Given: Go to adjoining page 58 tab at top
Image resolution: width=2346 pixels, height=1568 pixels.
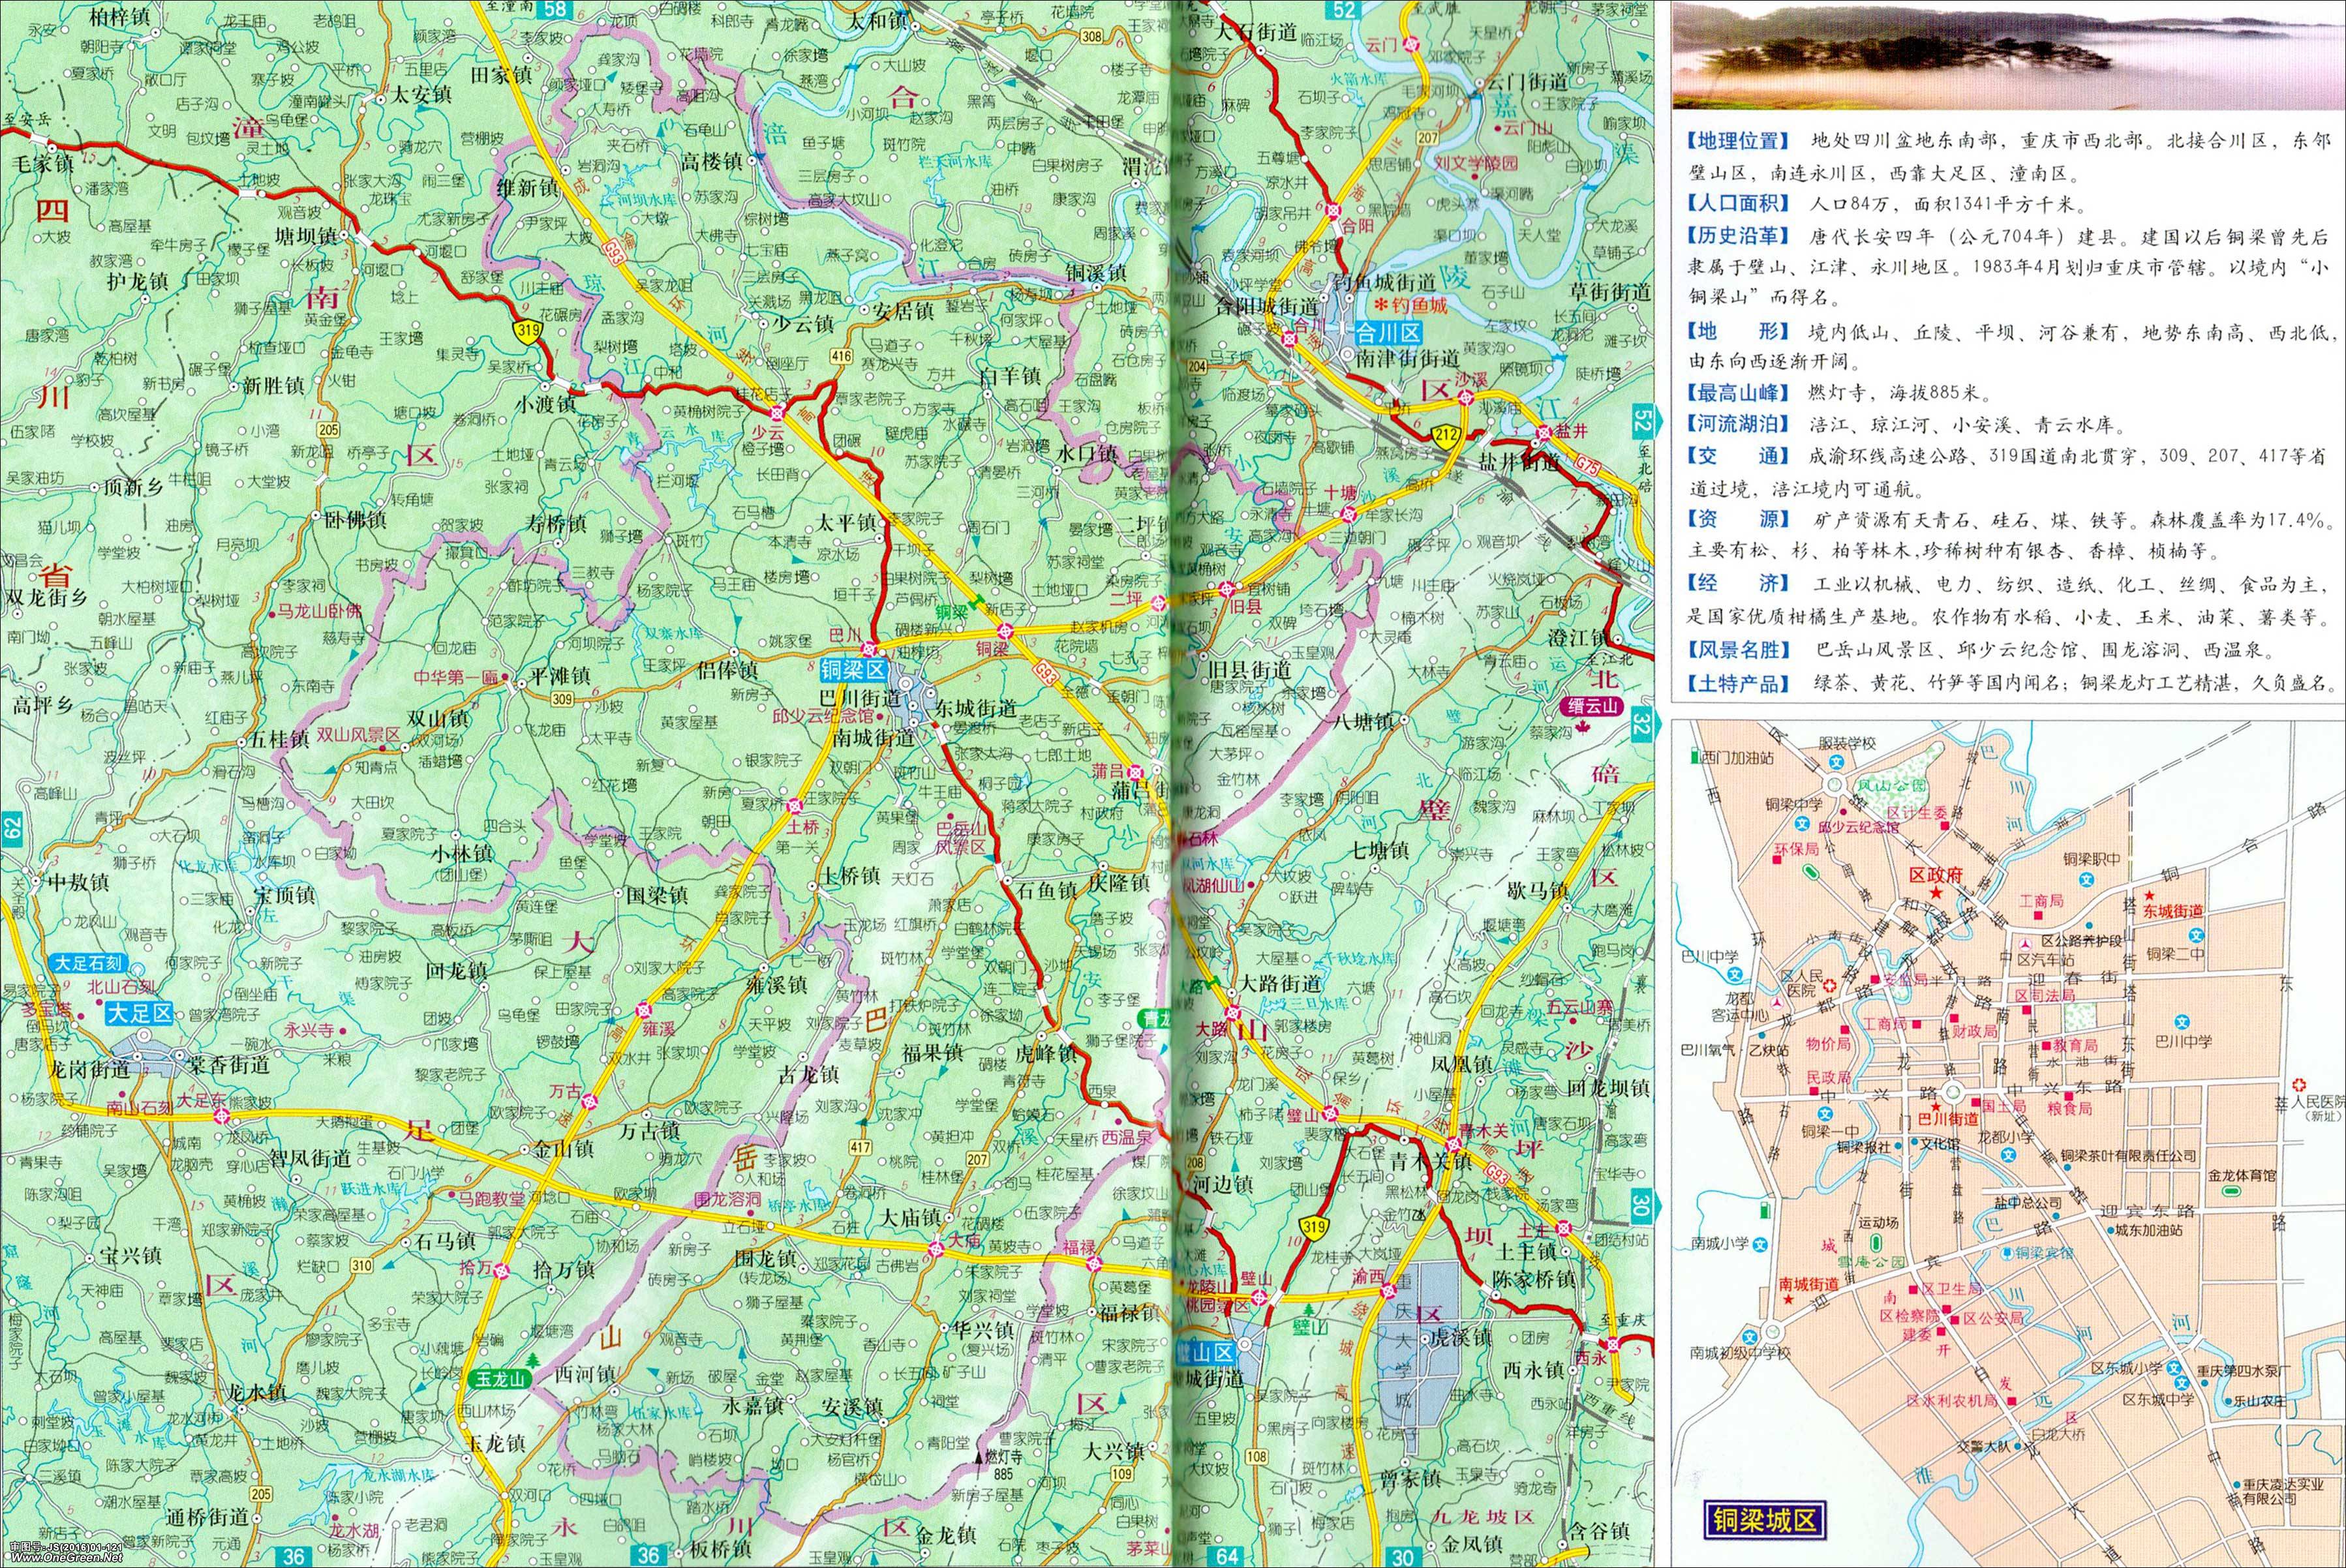Looking at the screenshot, I should point(554,10).
